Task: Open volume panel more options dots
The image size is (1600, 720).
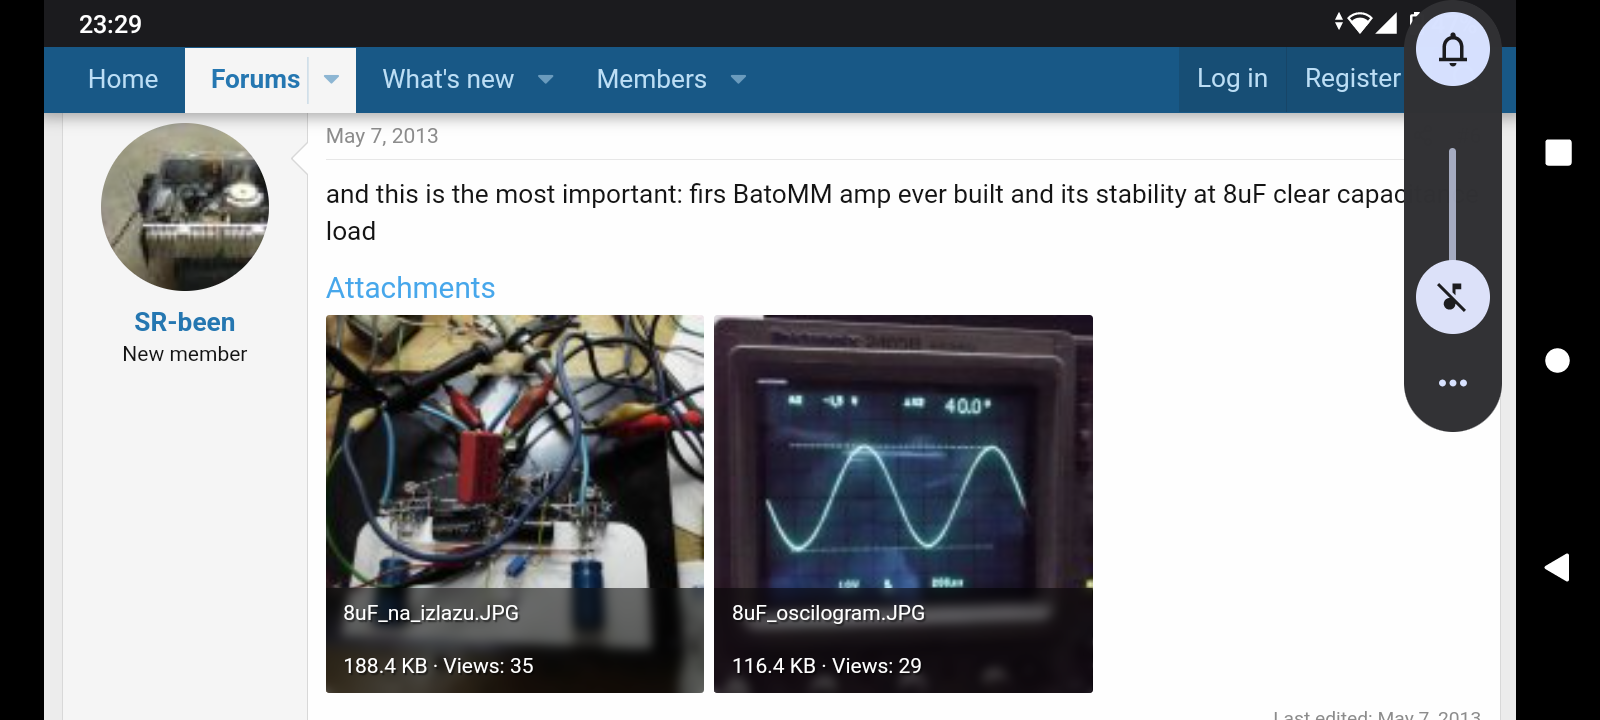Action: tap(1452, 383)
